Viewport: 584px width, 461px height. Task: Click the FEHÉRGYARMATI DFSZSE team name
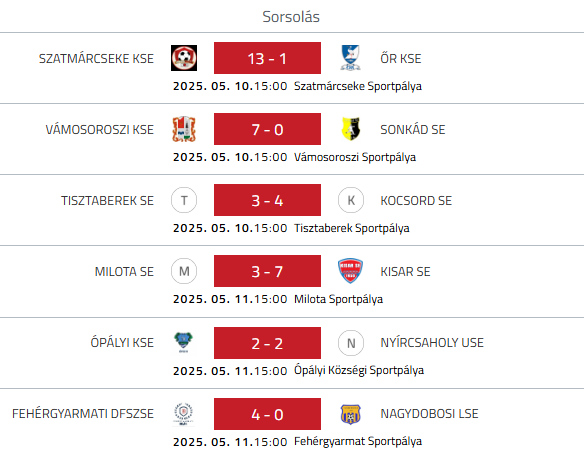pos(83,414)
